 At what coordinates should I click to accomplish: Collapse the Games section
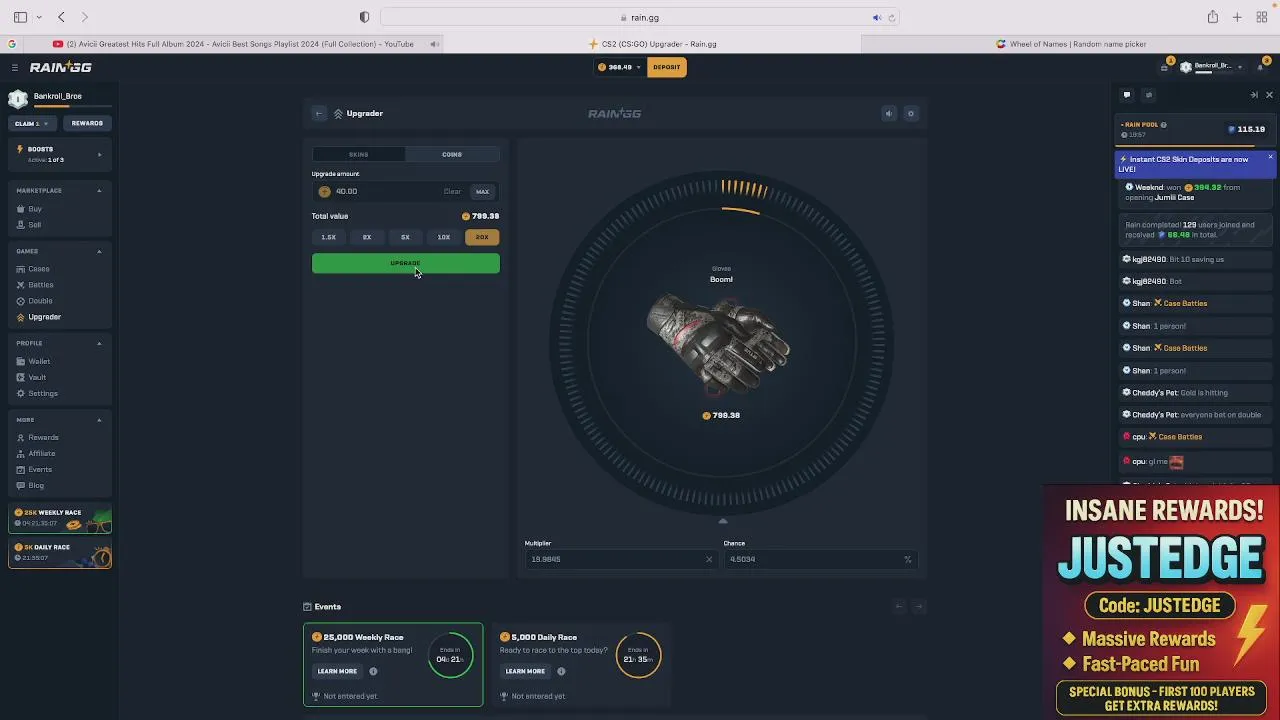click(x=99, y=251)
